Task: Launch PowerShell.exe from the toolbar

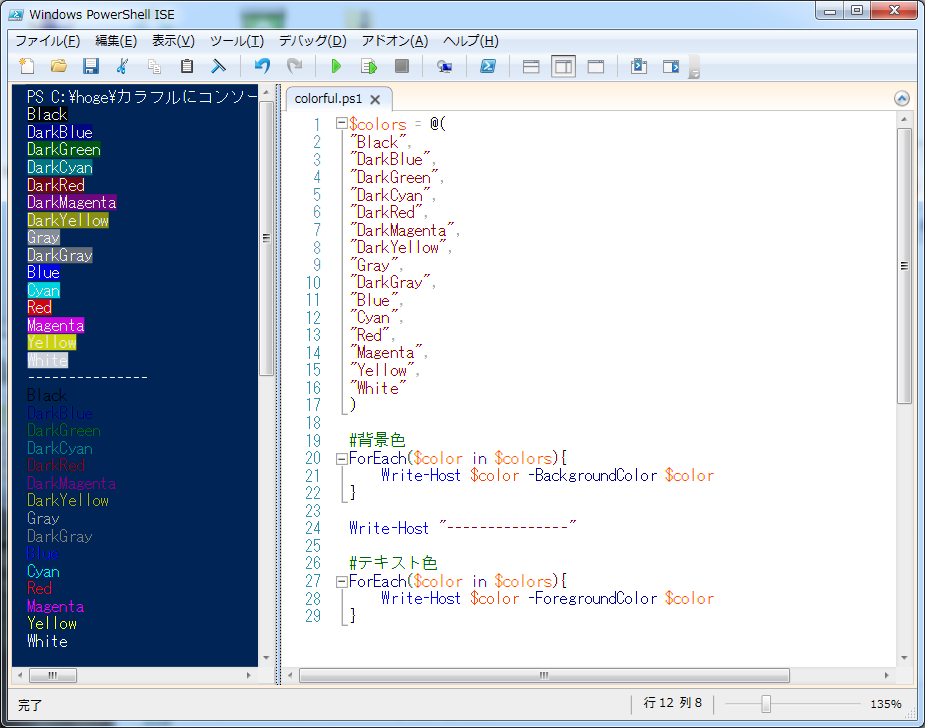Action: (x=488, y=66)
